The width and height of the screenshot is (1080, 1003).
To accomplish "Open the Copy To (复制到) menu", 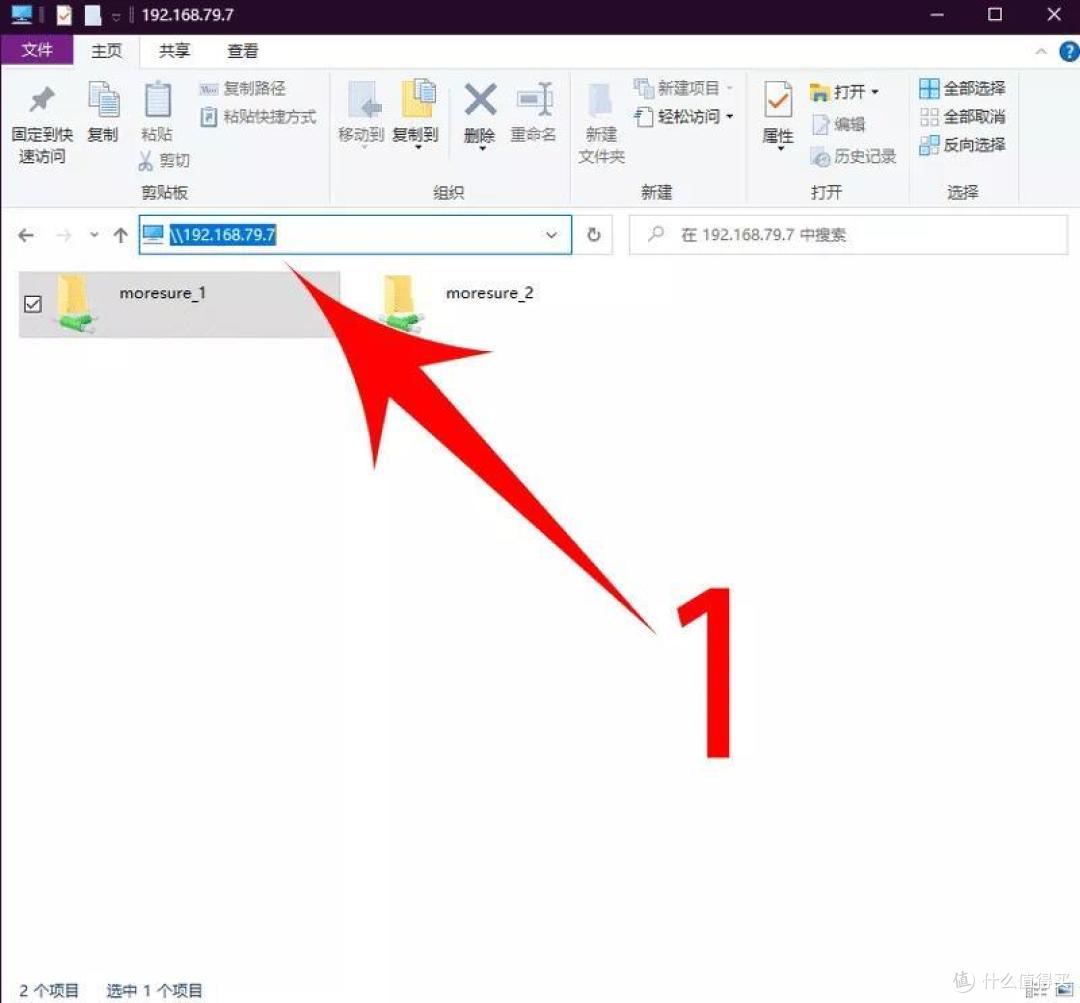I will 415,114.
